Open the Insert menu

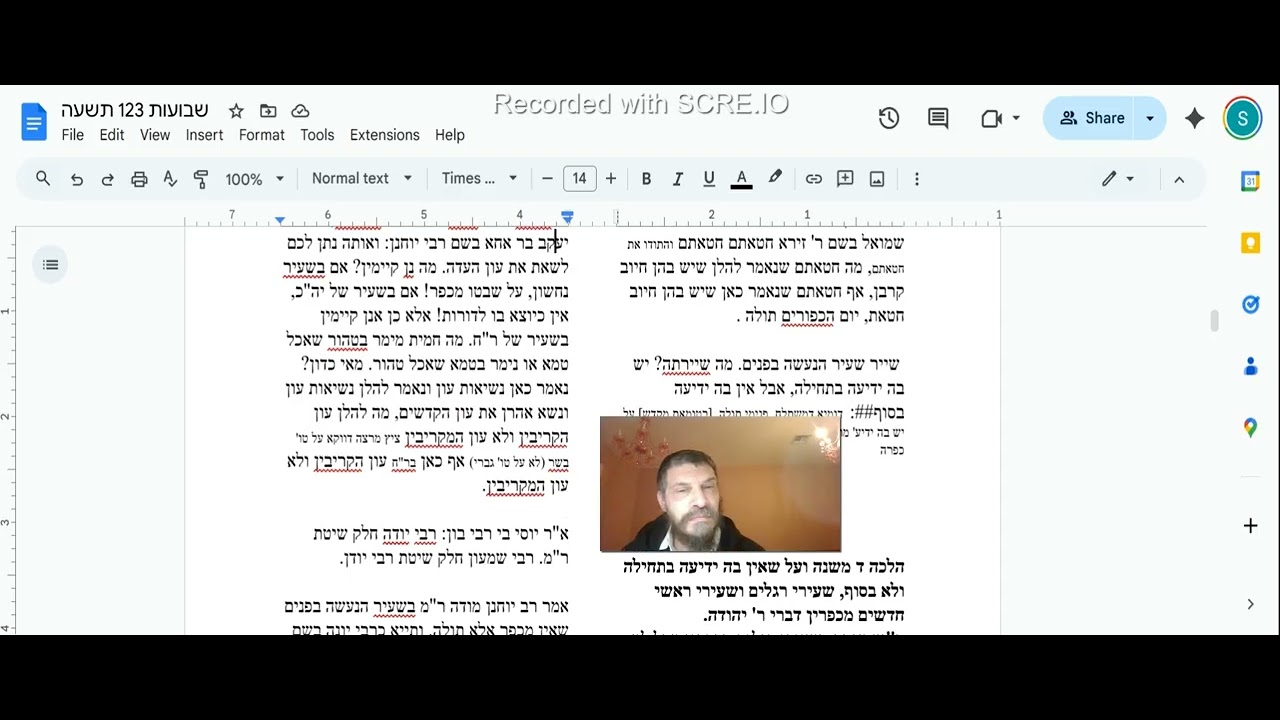click(204, 135)
